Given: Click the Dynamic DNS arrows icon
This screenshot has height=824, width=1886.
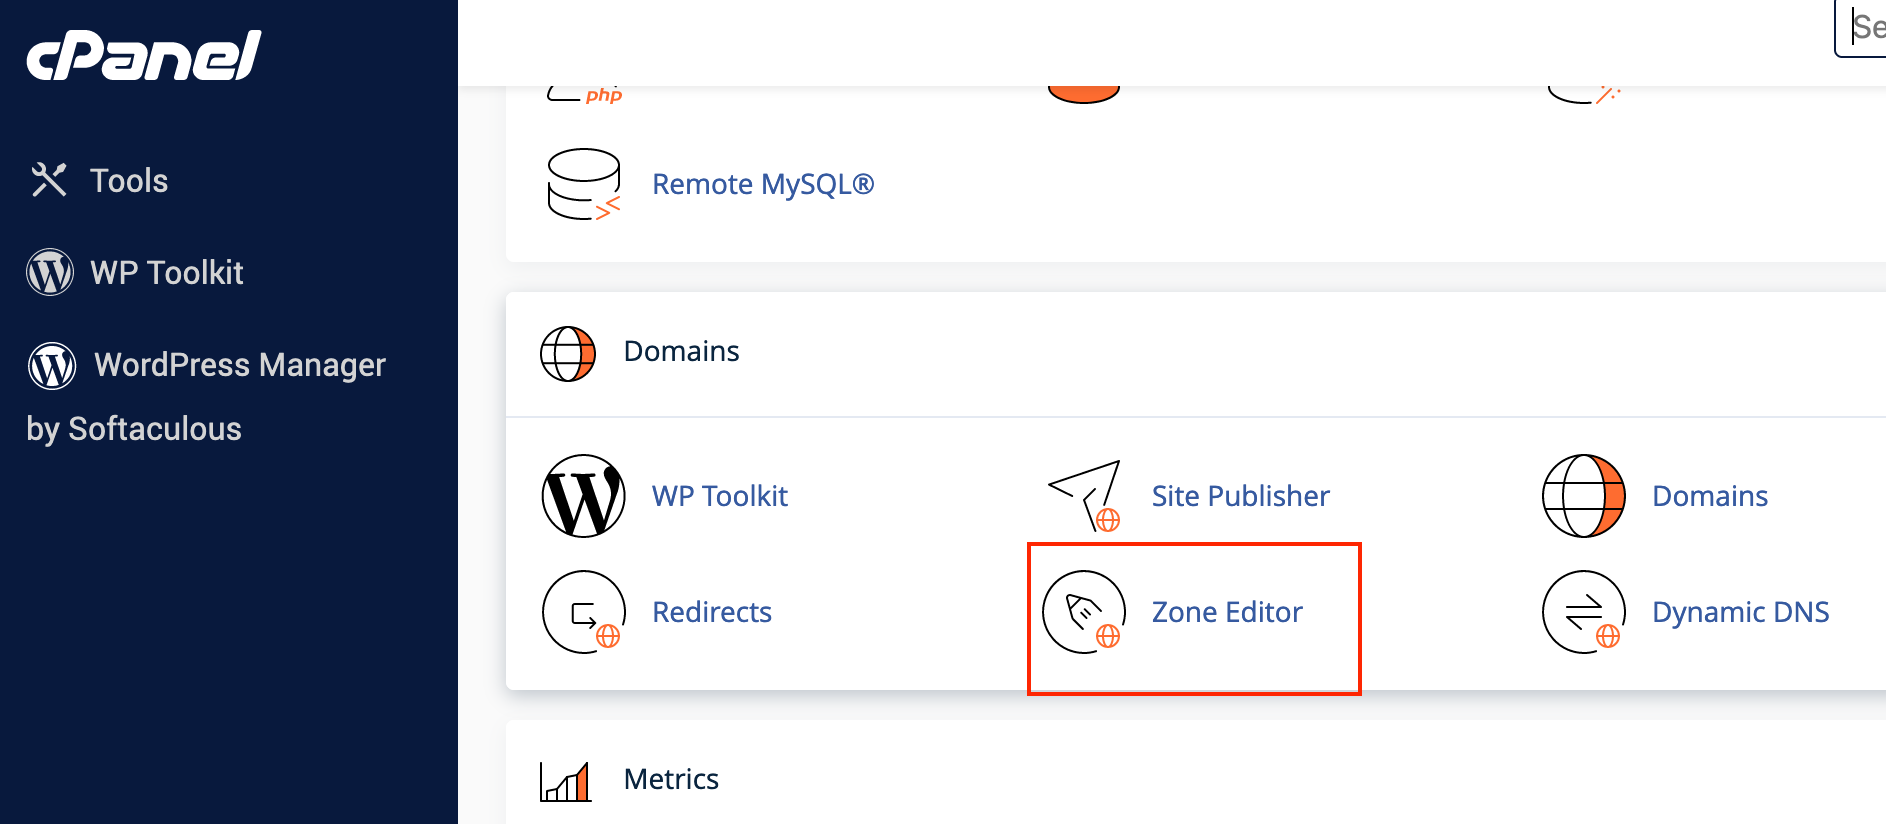Looking at the screenshot, I should pyautogui.click(x=1584, y=612).
